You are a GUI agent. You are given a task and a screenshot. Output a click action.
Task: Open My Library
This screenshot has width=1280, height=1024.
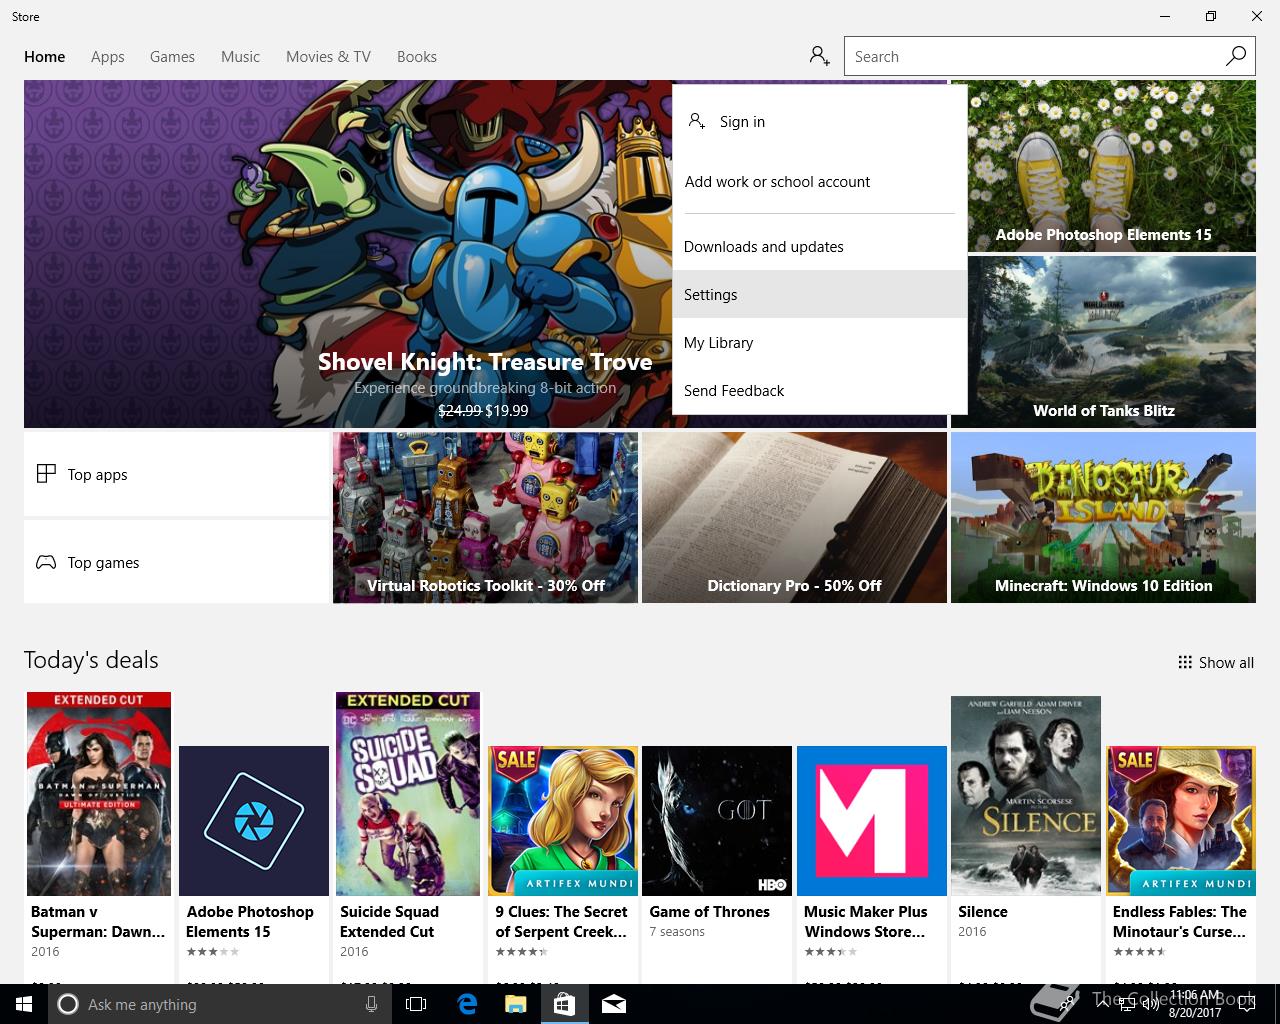[x=820, y=342]
